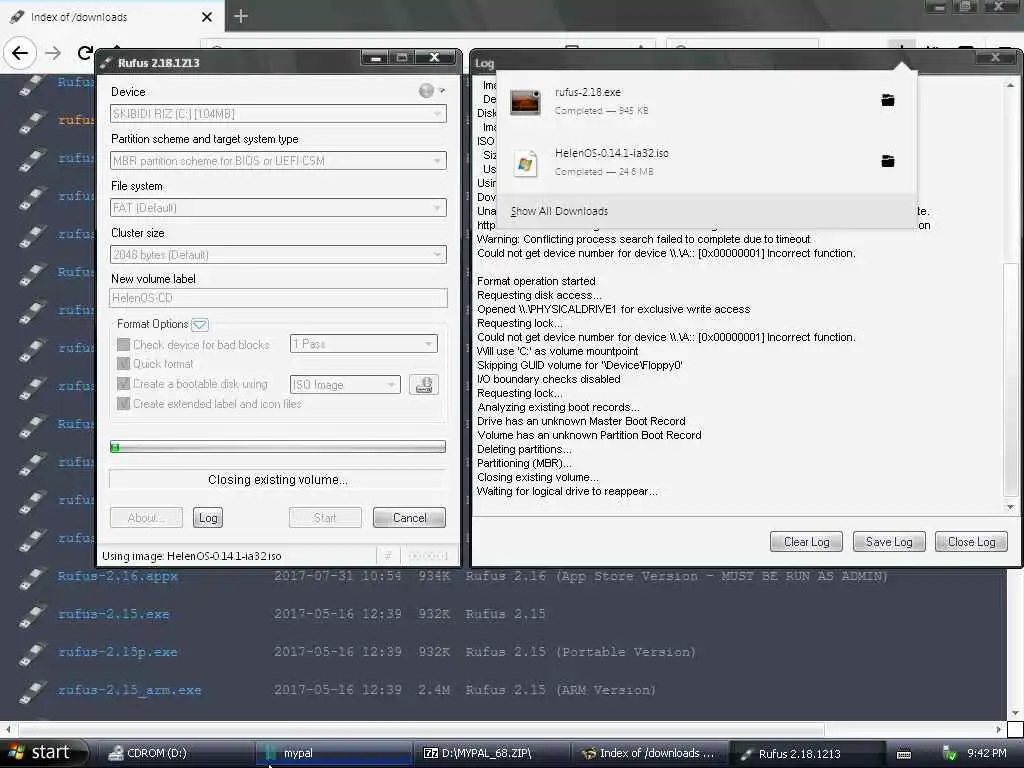Open the bad blocks passes dropdown
Image resolution: width=1024 pixels, height=768 pixels.
(x=363, y=344)
